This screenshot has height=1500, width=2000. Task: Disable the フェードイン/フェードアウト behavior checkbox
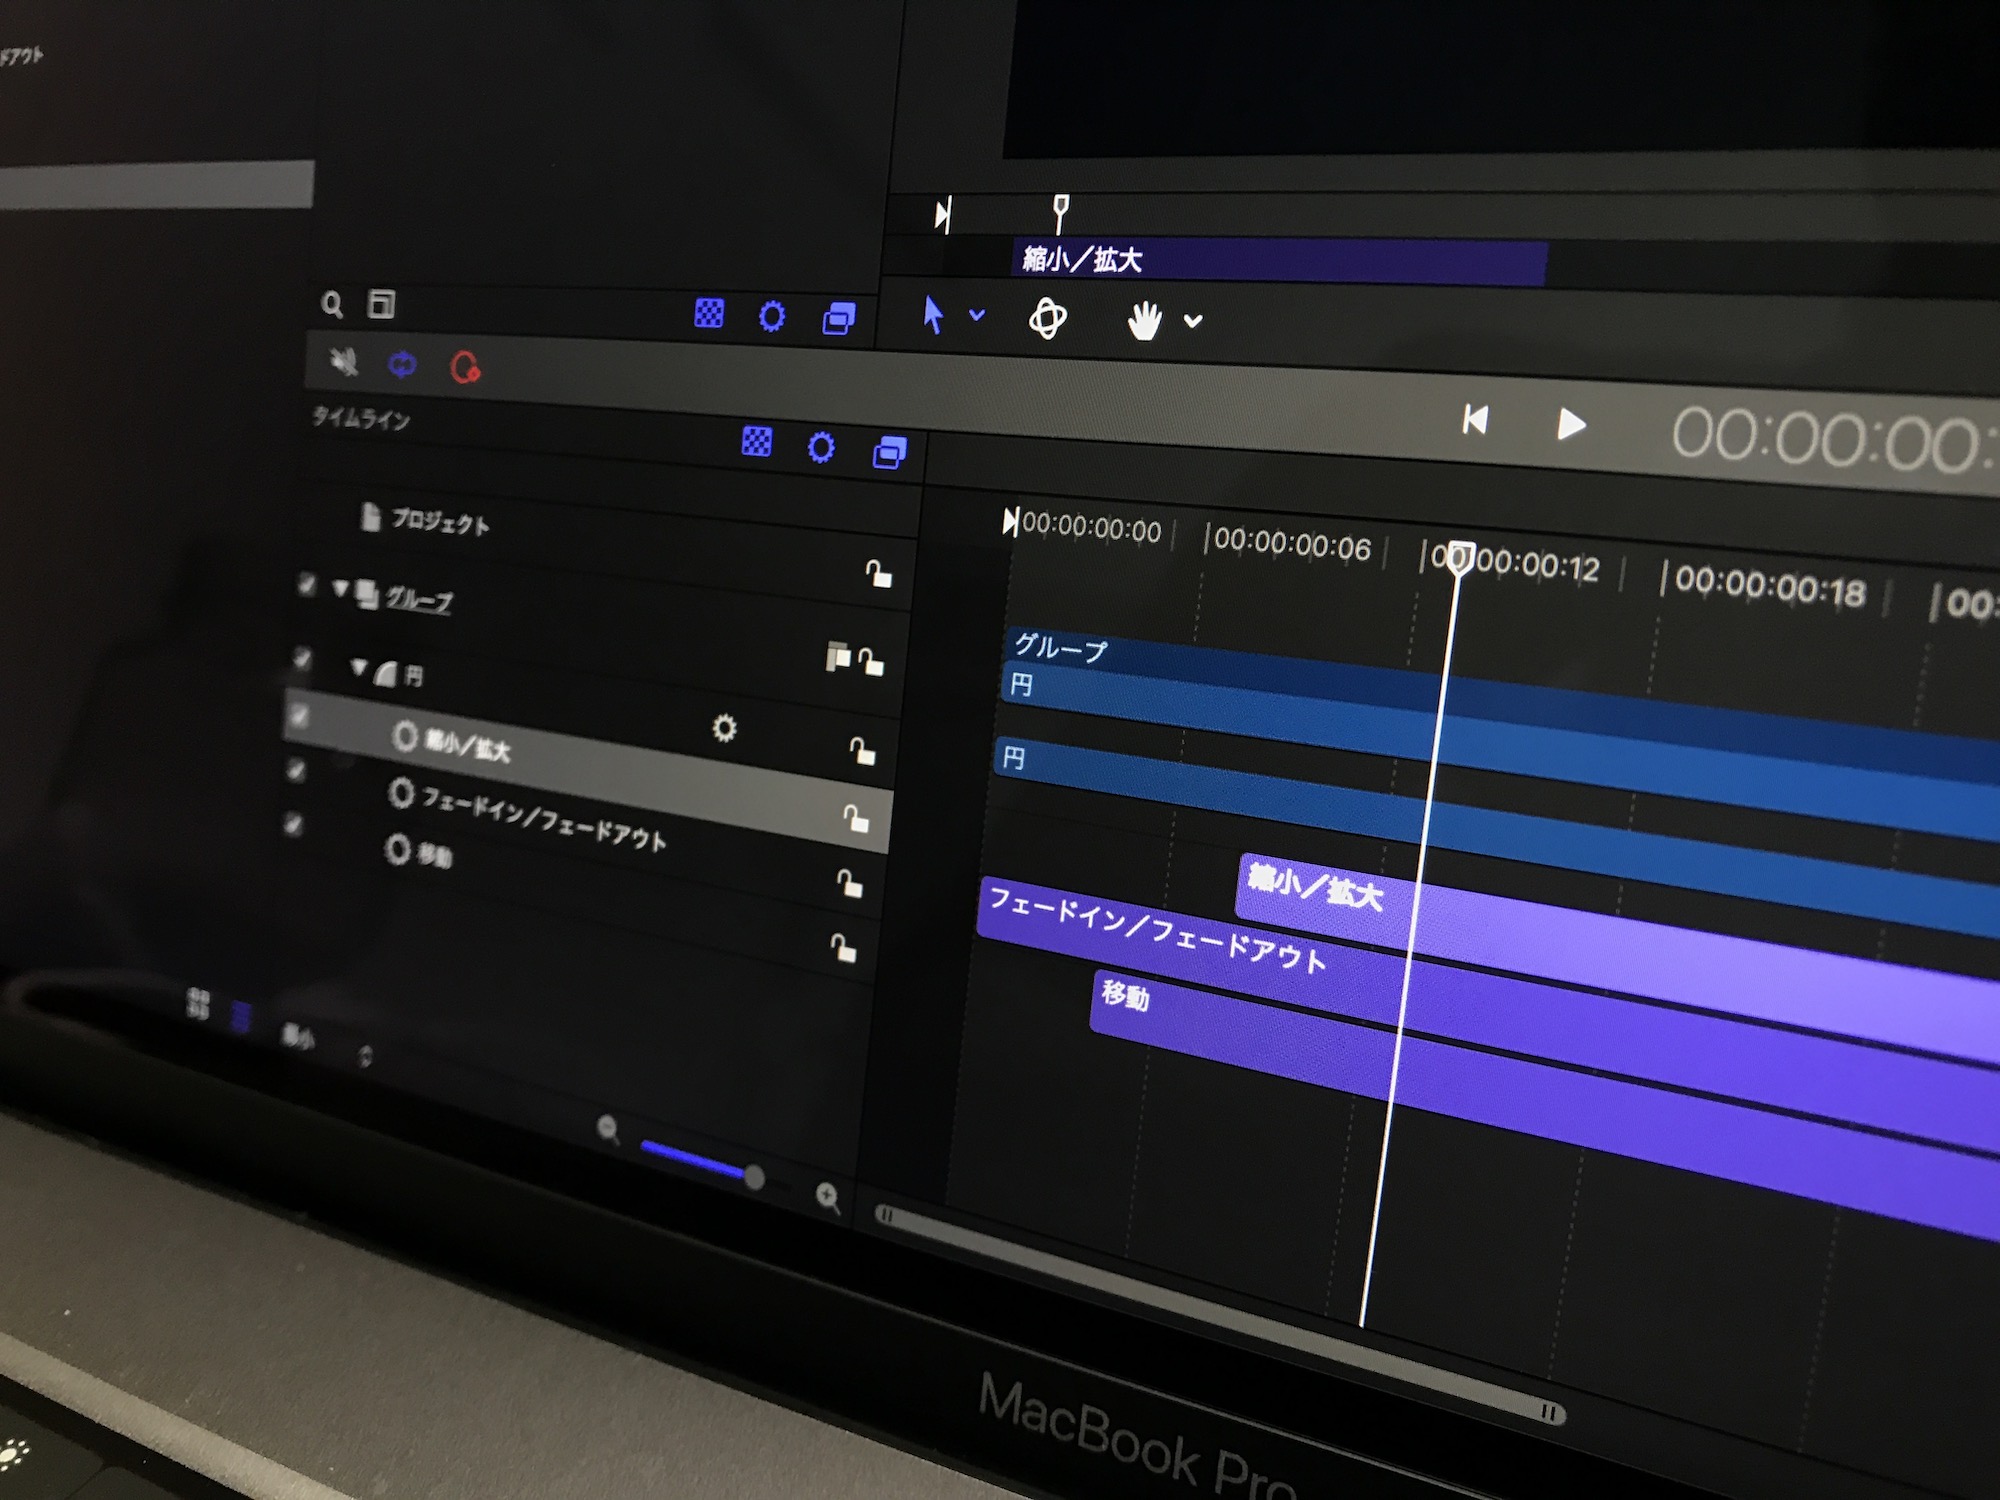pyautogui.click(x=296, y=769)
